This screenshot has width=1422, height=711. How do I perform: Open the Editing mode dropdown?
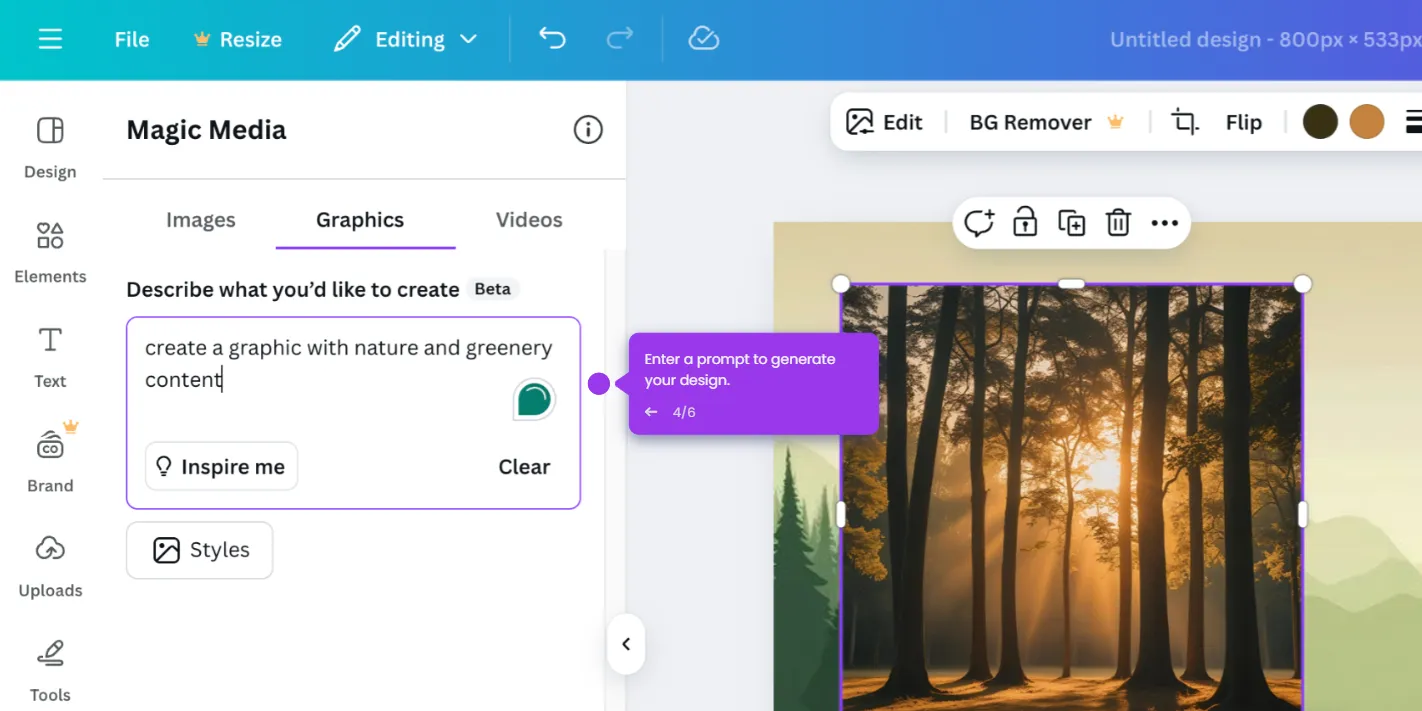click(406, 38)
